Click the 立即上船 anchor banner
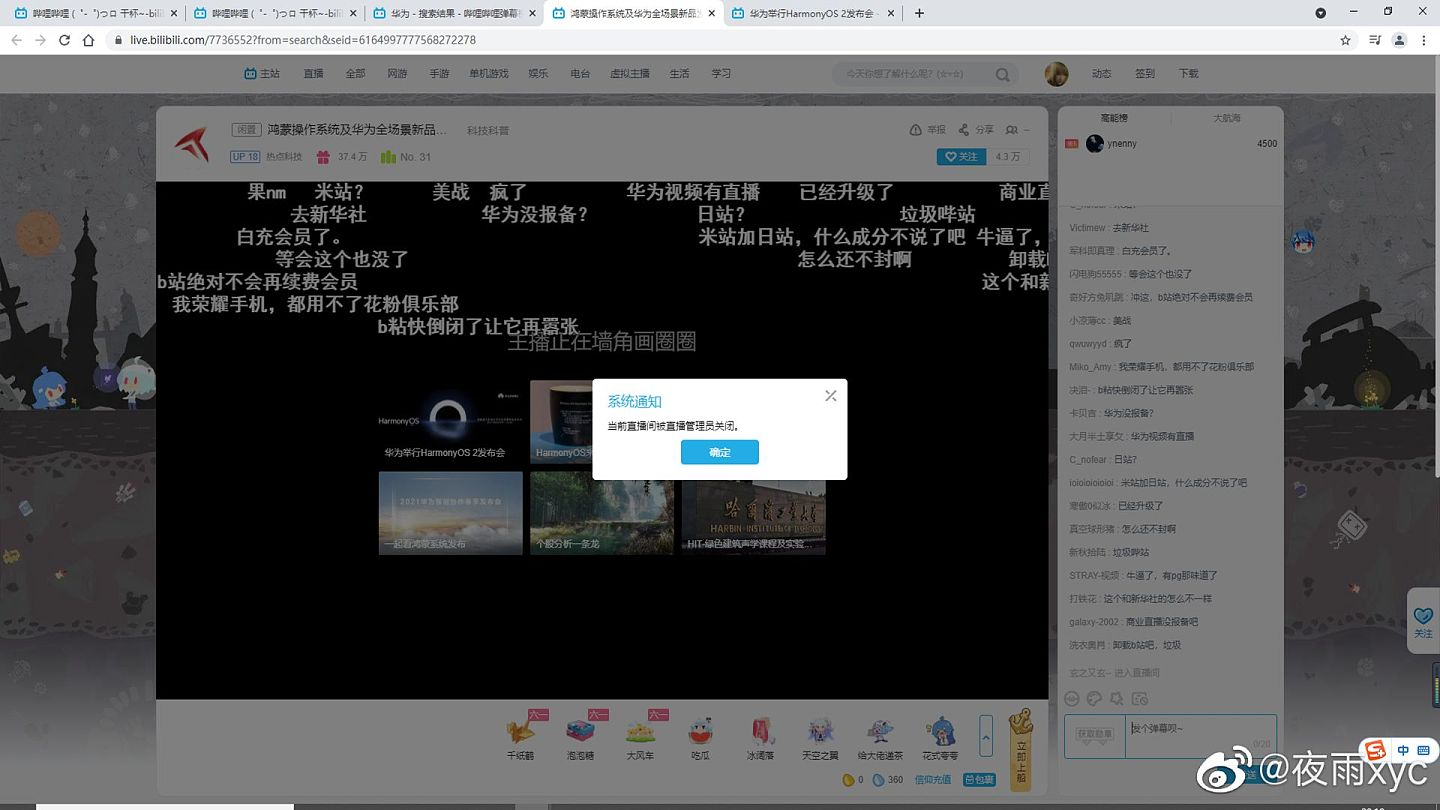 (1021, 749)
